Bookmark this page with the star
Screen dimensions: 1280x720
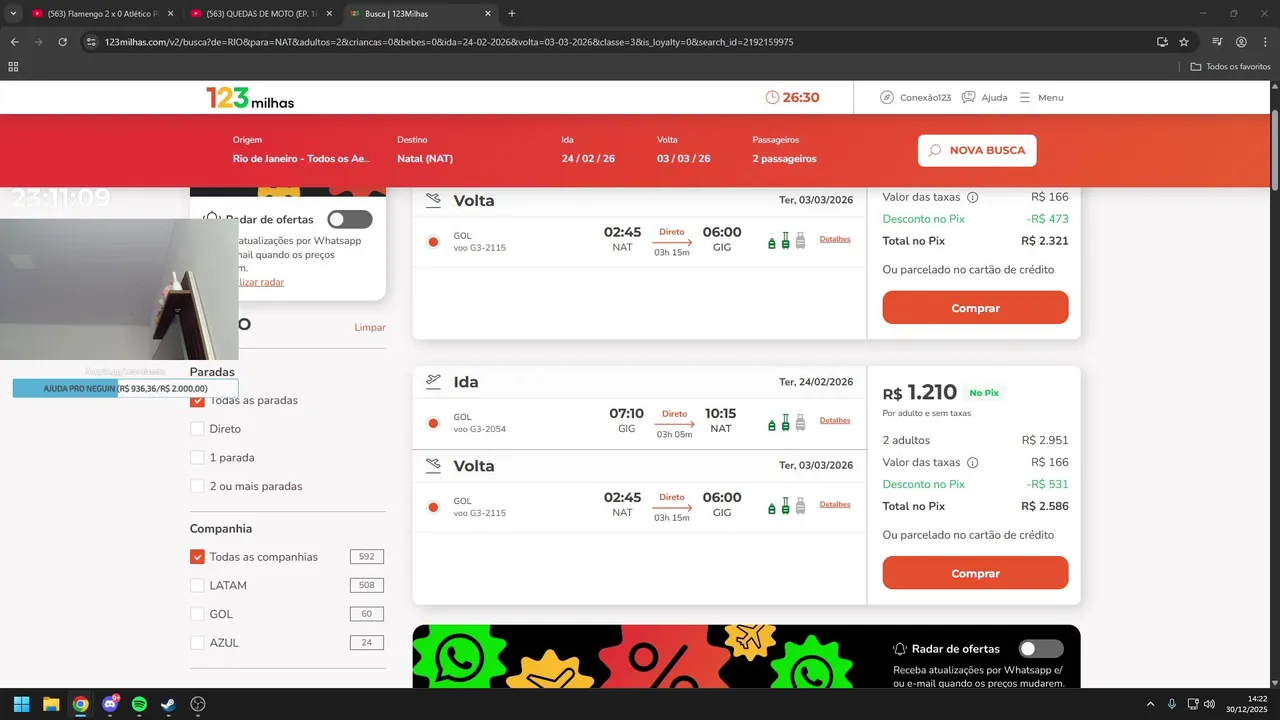coord(1184,42)
